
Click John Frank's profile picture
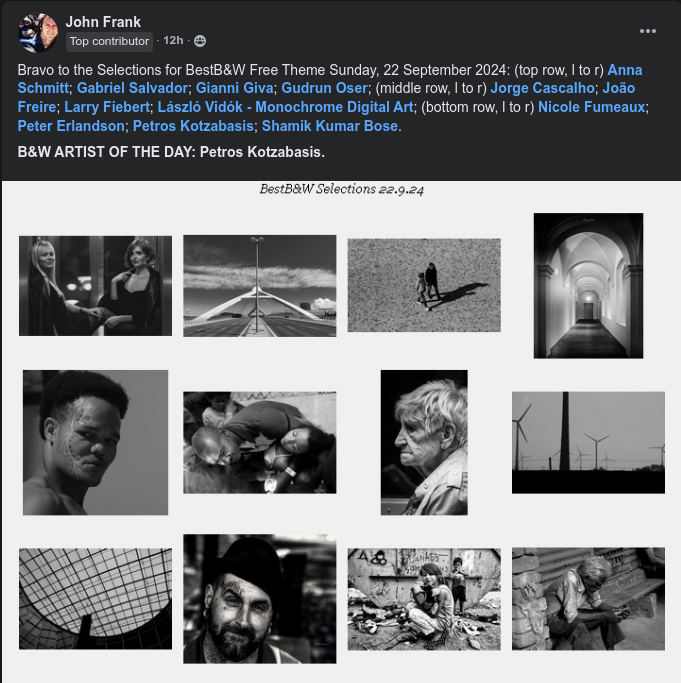[x=38, y=33]
